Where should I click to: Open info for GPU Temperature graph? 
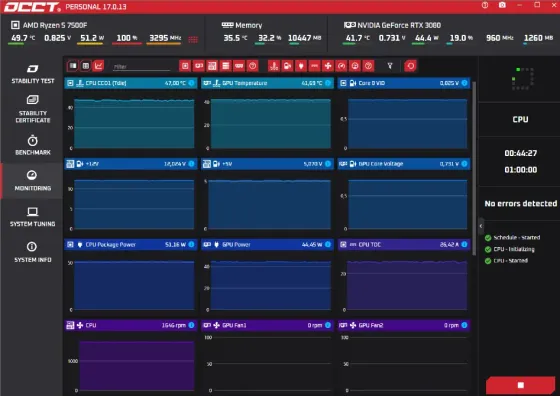tap(328, 83)
